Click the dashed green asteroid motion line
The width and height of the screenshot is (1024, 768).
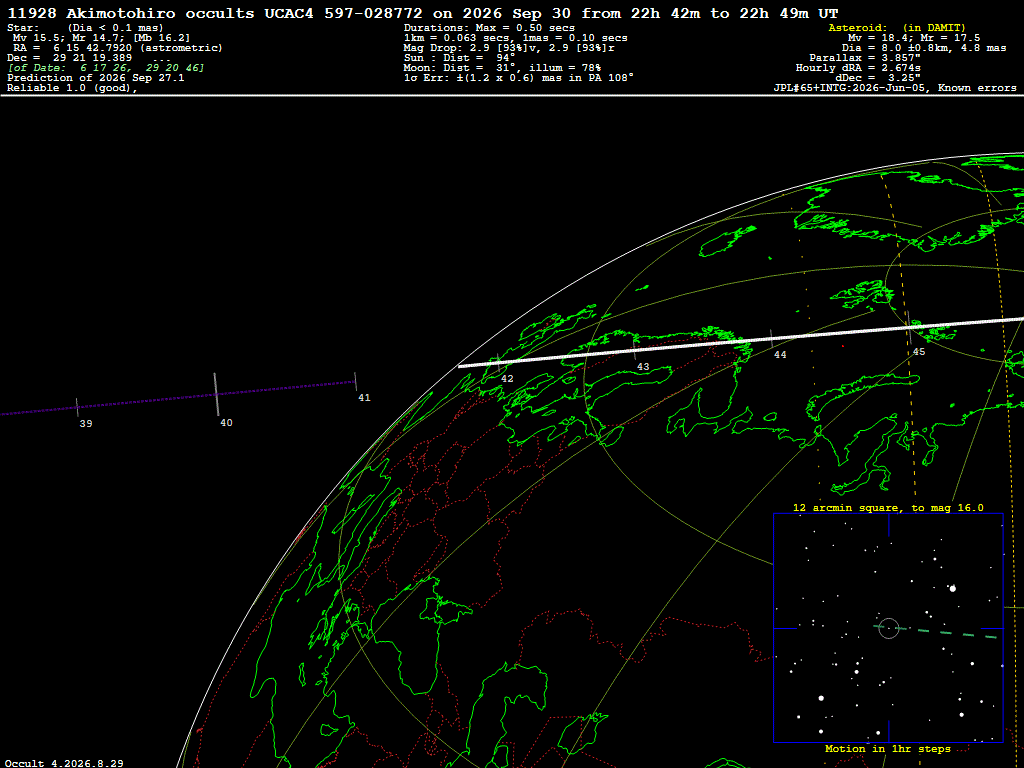pyautogui.click(x=935, y=632)
